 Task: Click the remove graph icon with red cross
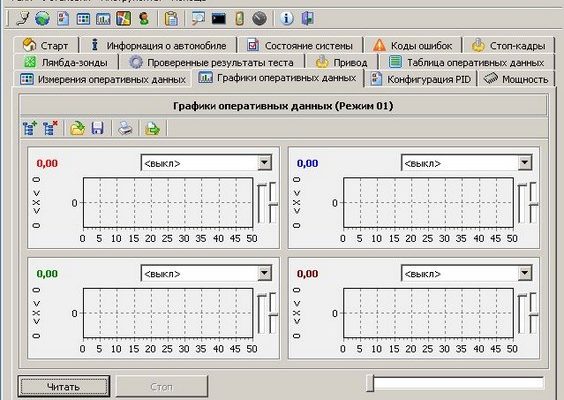(x=50, y=128)
